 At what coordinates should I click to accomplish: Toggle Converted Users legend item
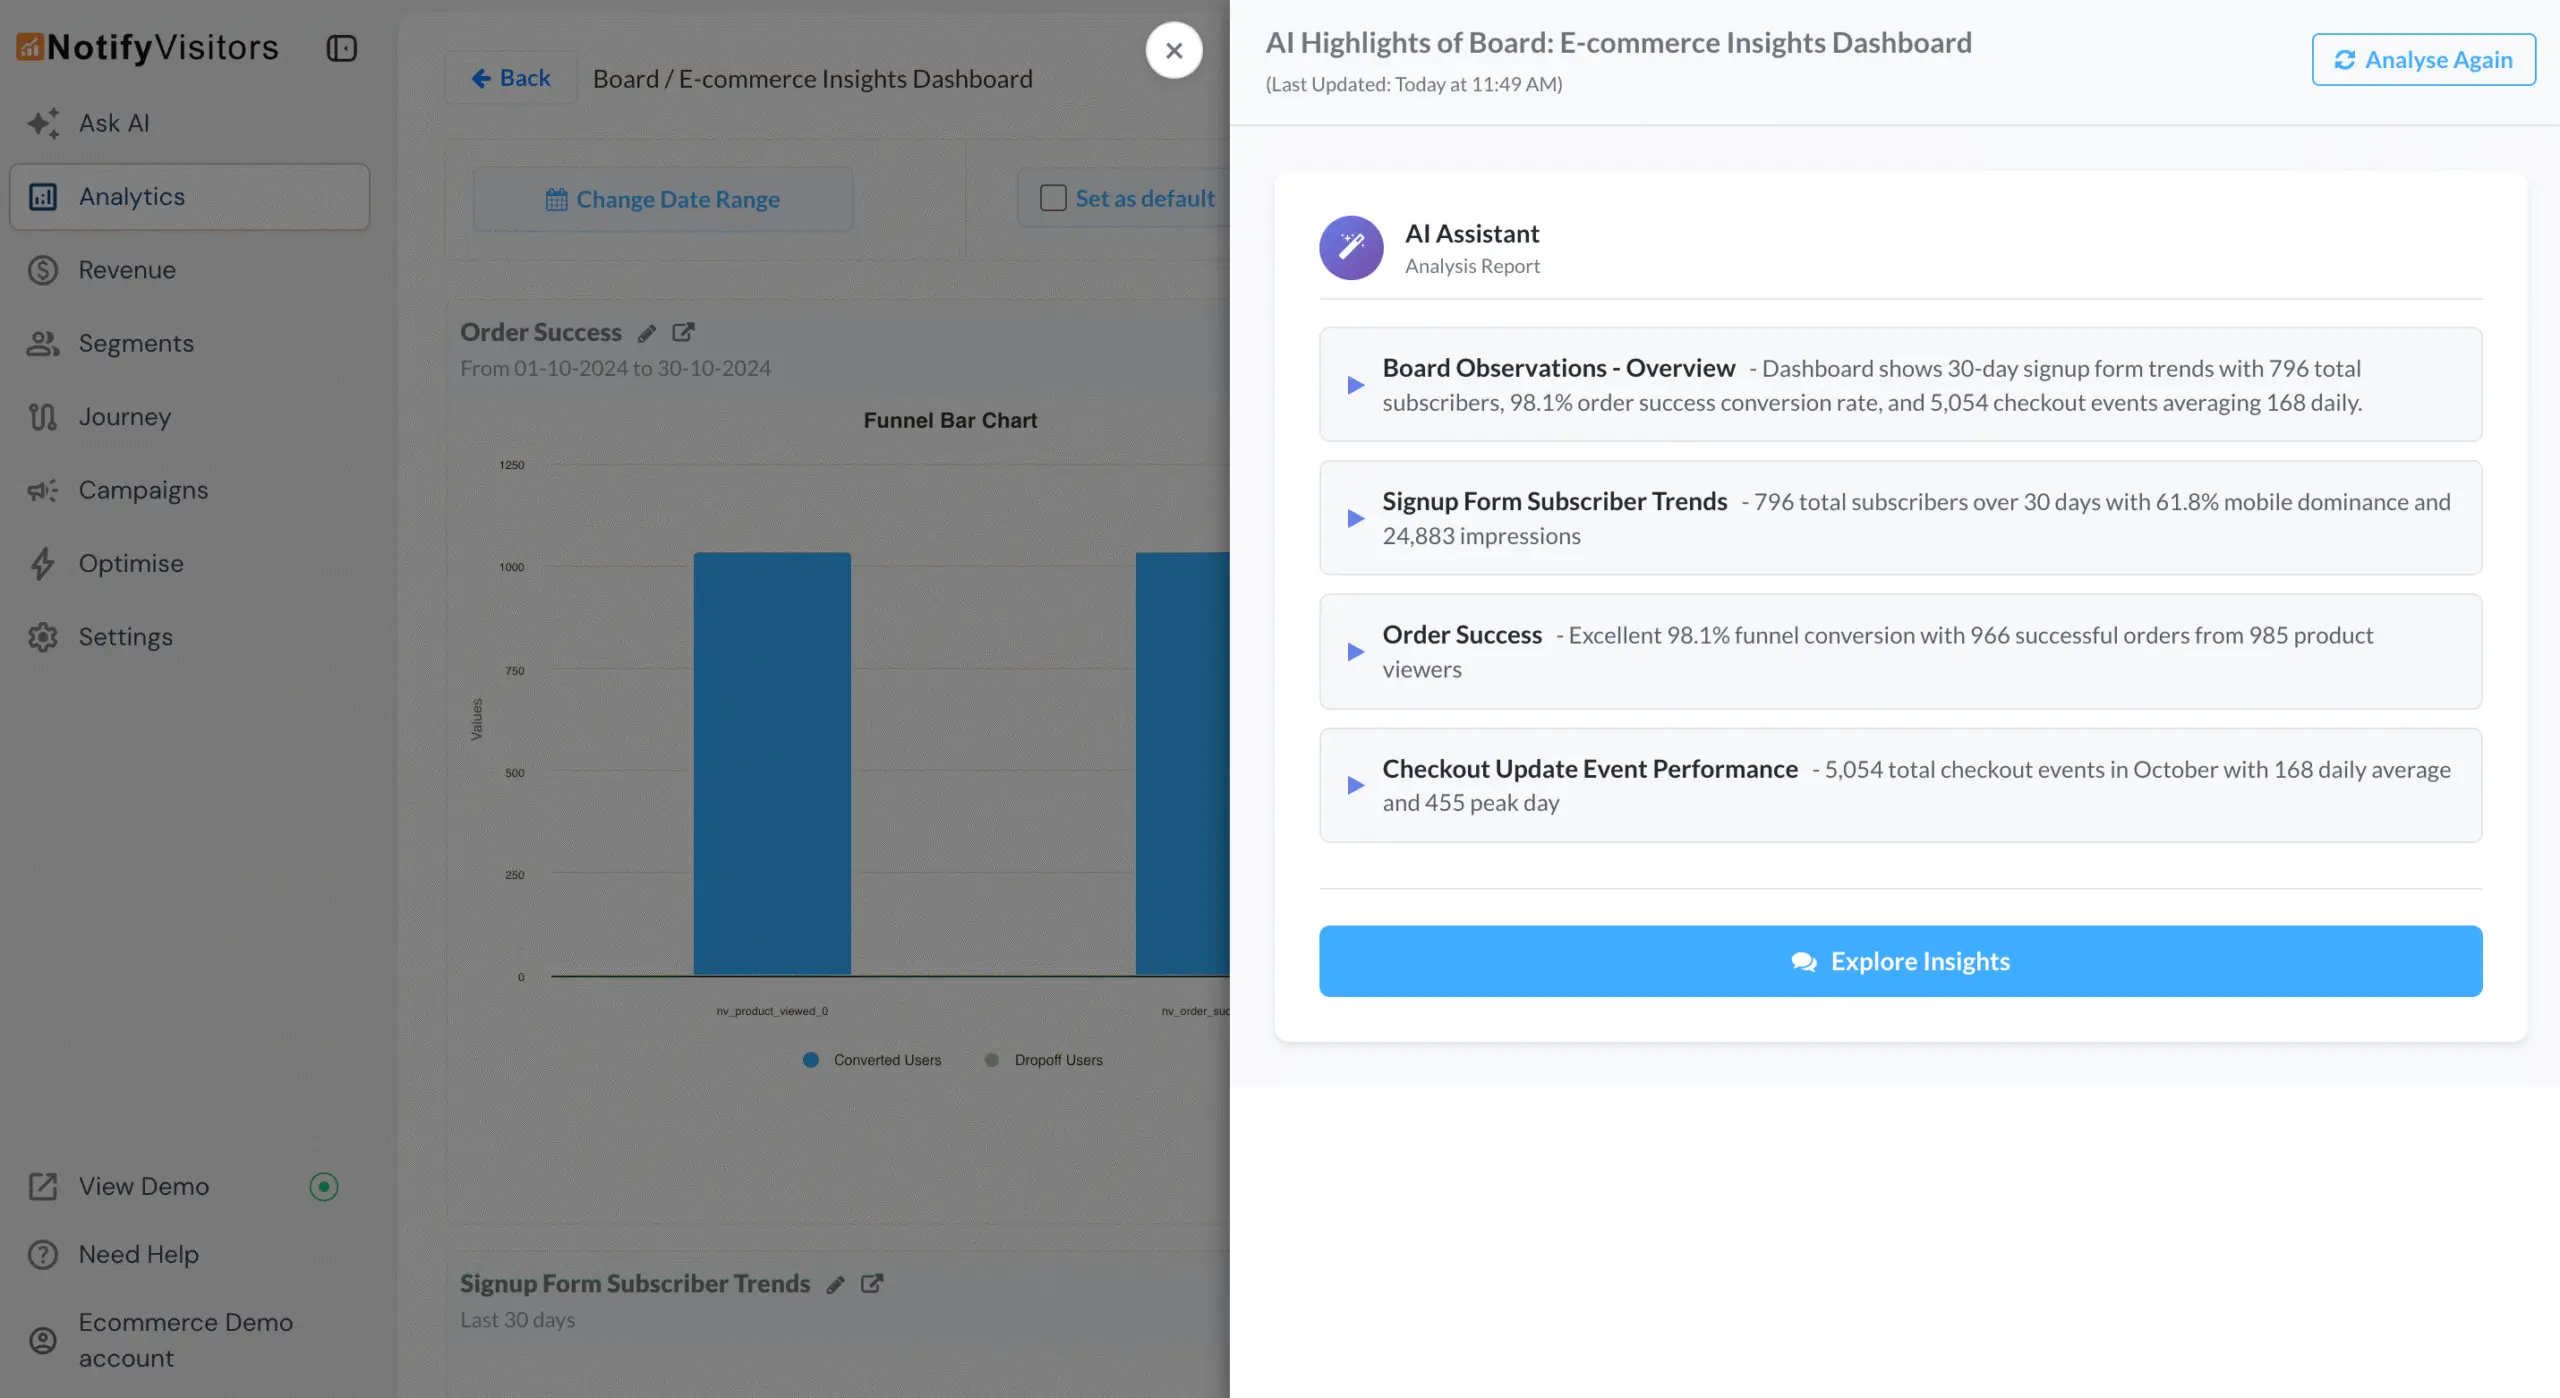point(872,1060)
